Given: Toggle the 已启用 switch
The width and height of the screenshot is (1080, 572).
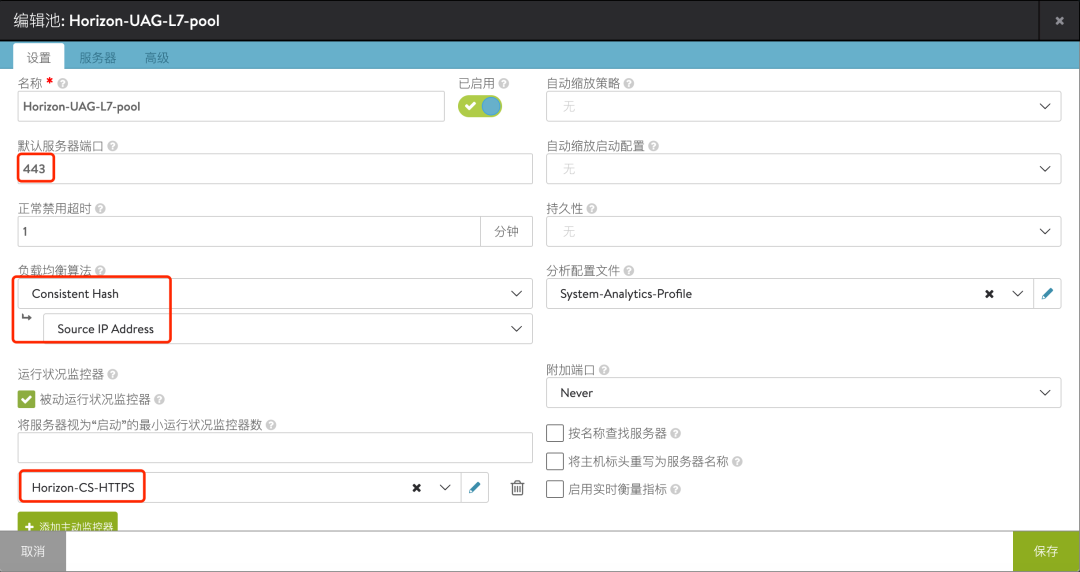Looking at the screenshot, I should point(480,106).
